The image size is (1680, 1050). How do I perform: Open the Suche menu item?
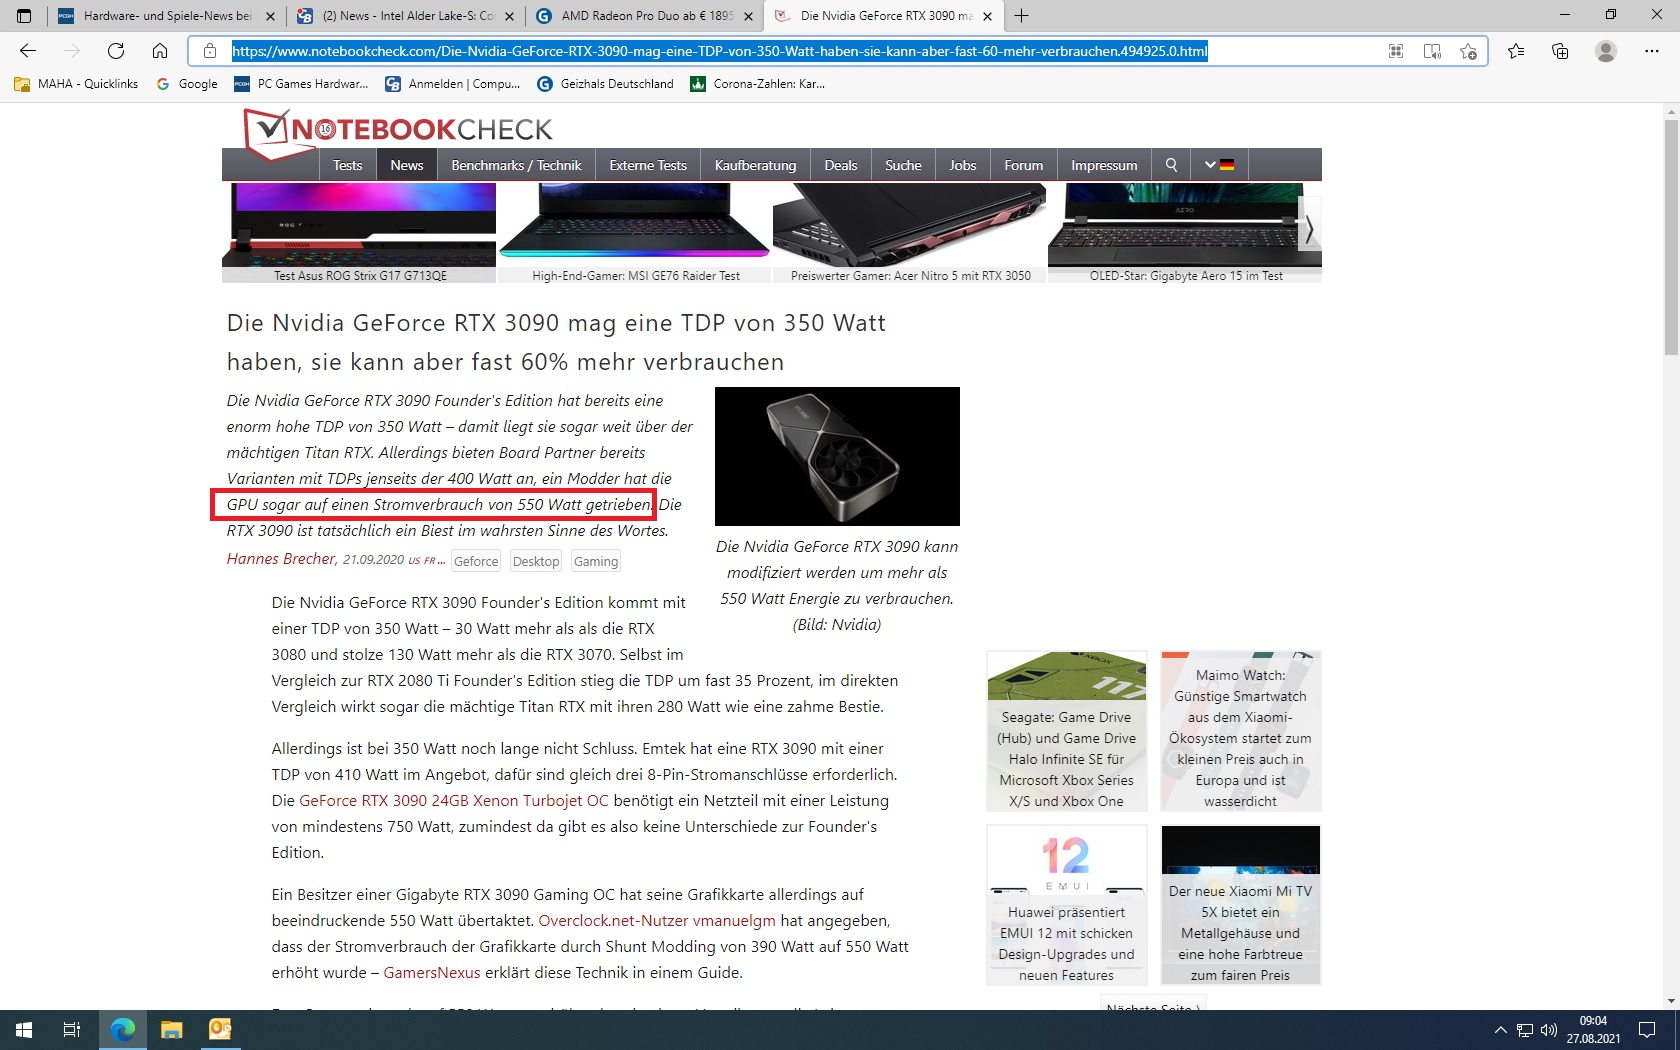point(903,165)
